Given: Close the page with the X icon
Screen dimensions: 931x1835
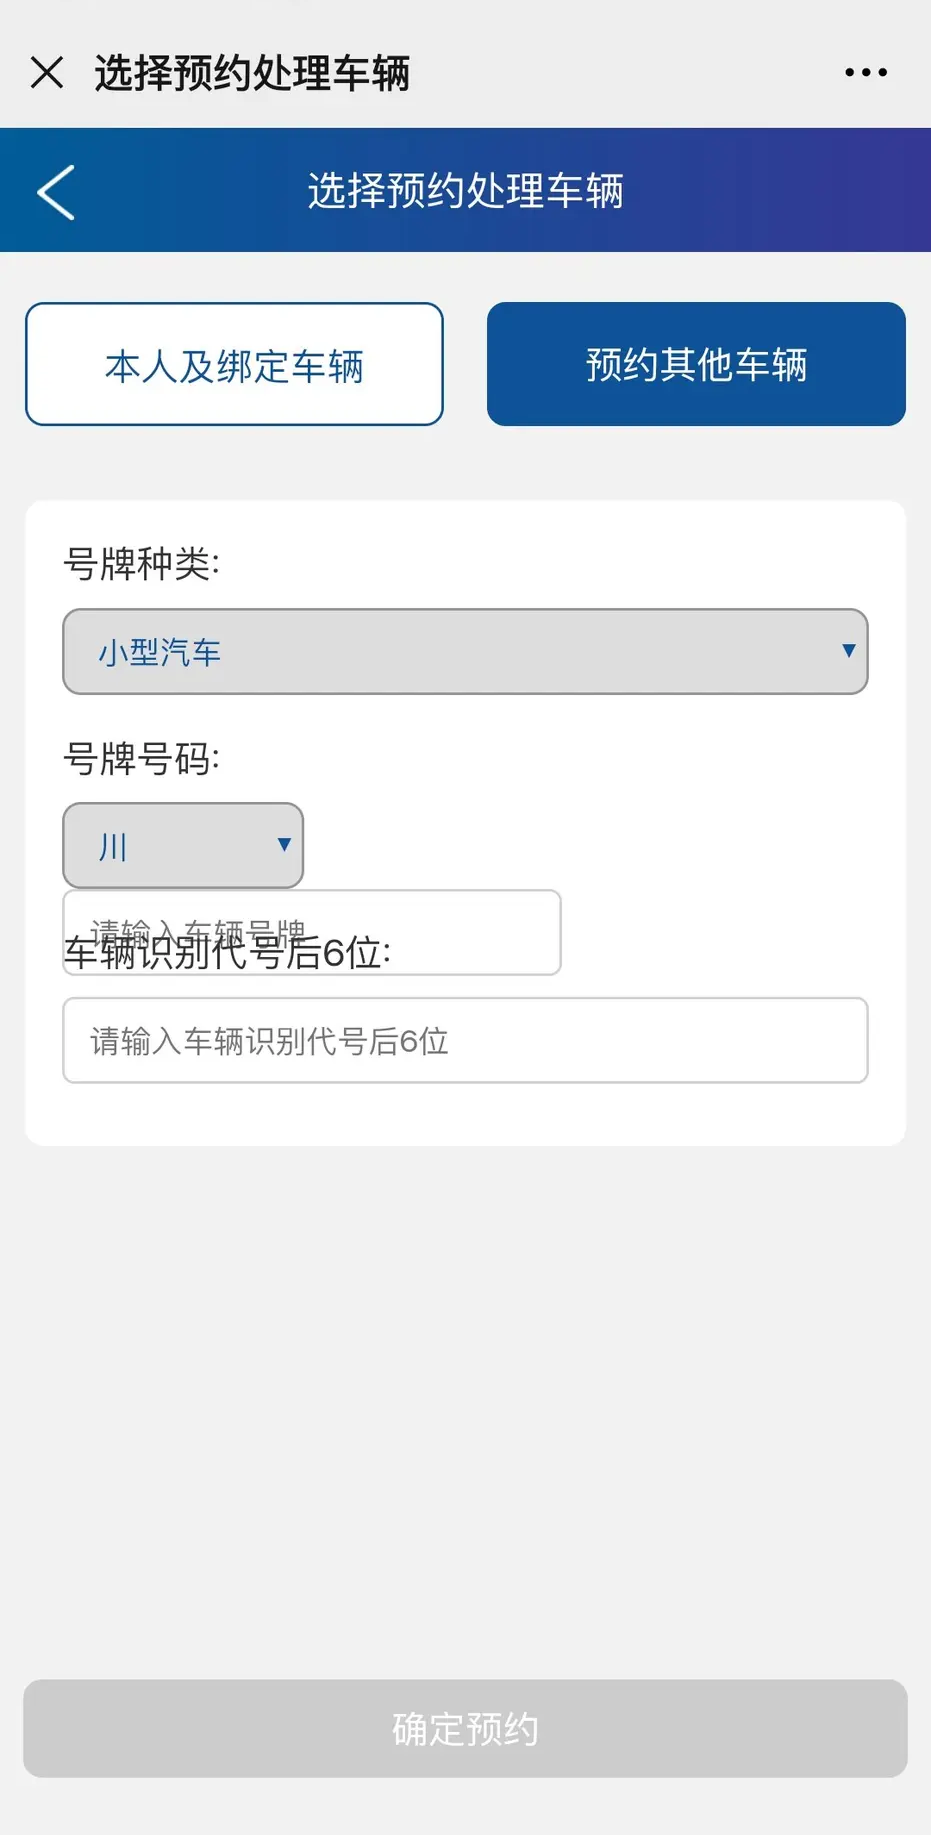Looking at the screenshot, I should 47,73.
